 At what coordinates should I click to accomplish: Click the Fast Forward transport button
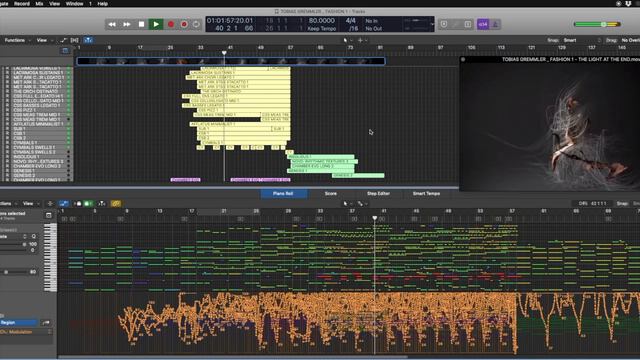[x=127, y=24]
